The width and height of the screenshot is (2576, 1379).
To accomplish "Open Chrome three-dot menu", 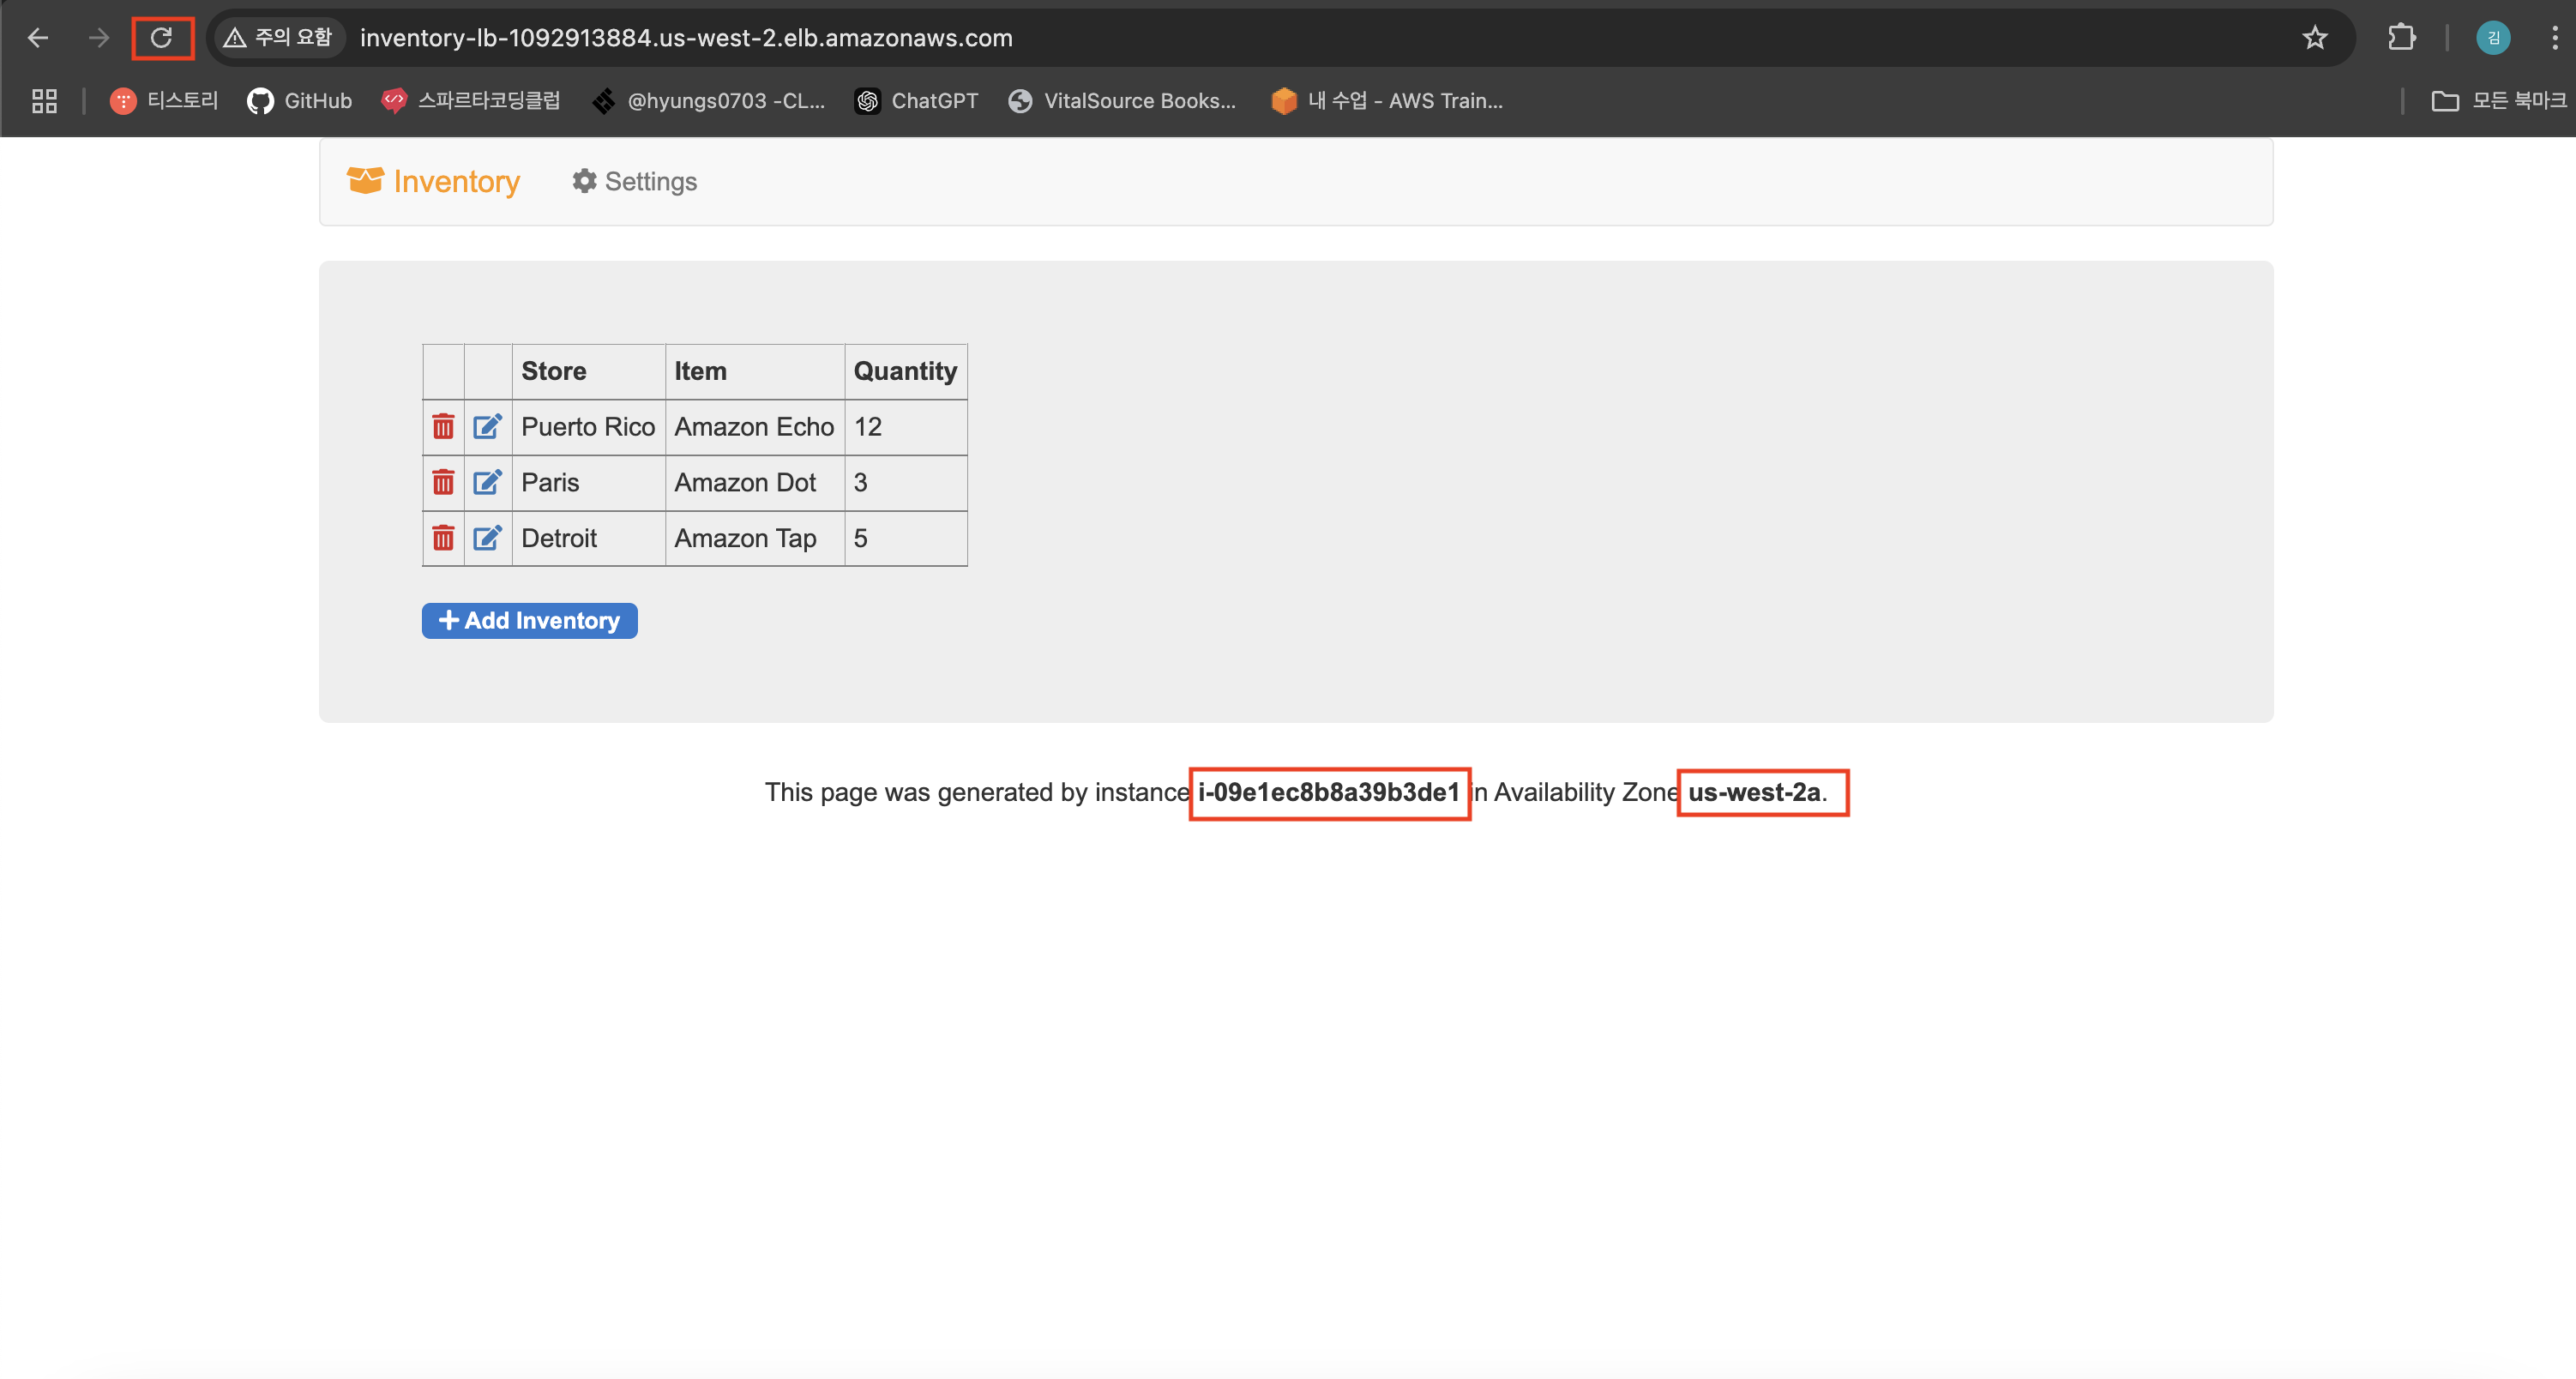I will click(x=2554, y=38).
